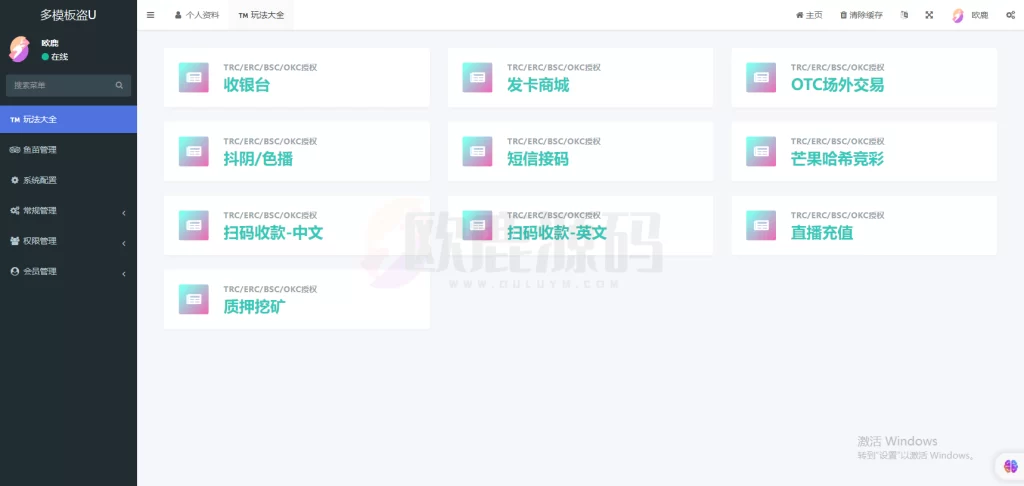Click the OTC场外交易 card icon
Screen dimensions: 1024x486
761,77
